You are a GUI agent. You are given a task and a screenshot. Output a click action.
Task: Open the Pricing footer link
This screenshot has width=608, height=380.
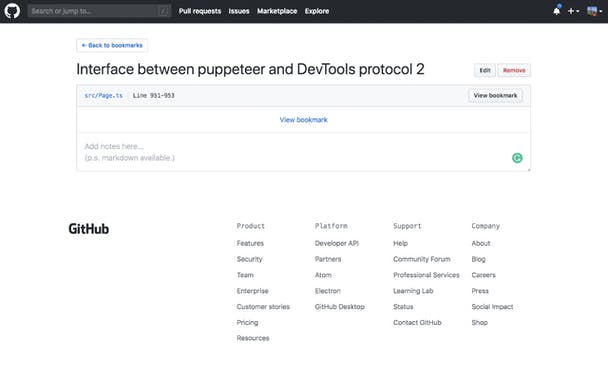tap(247, 323)
